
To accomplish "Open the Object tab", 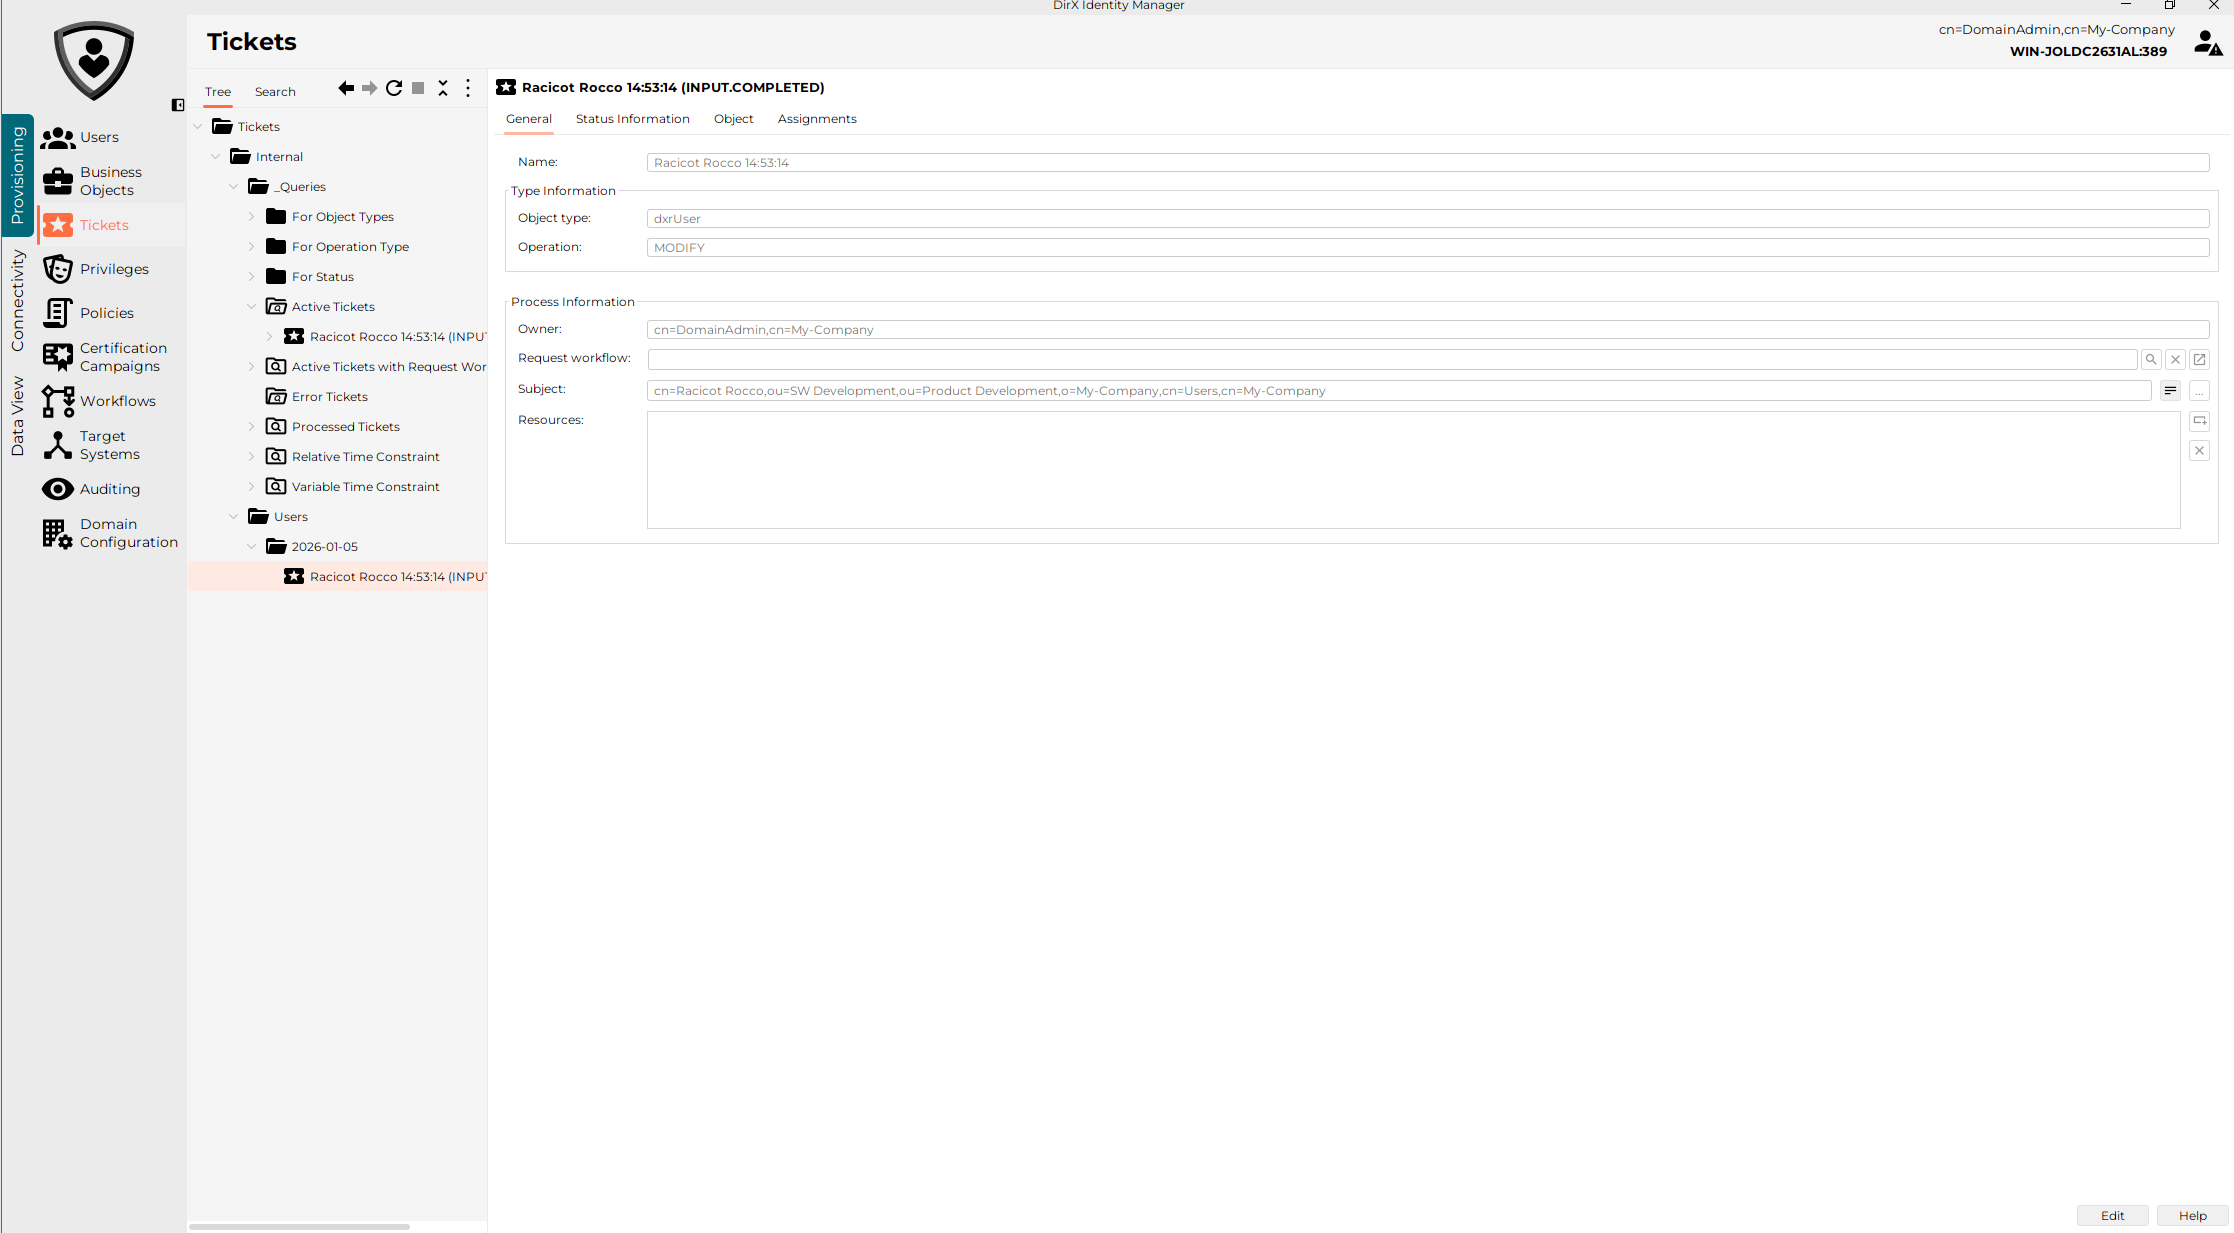I will 734,119.
